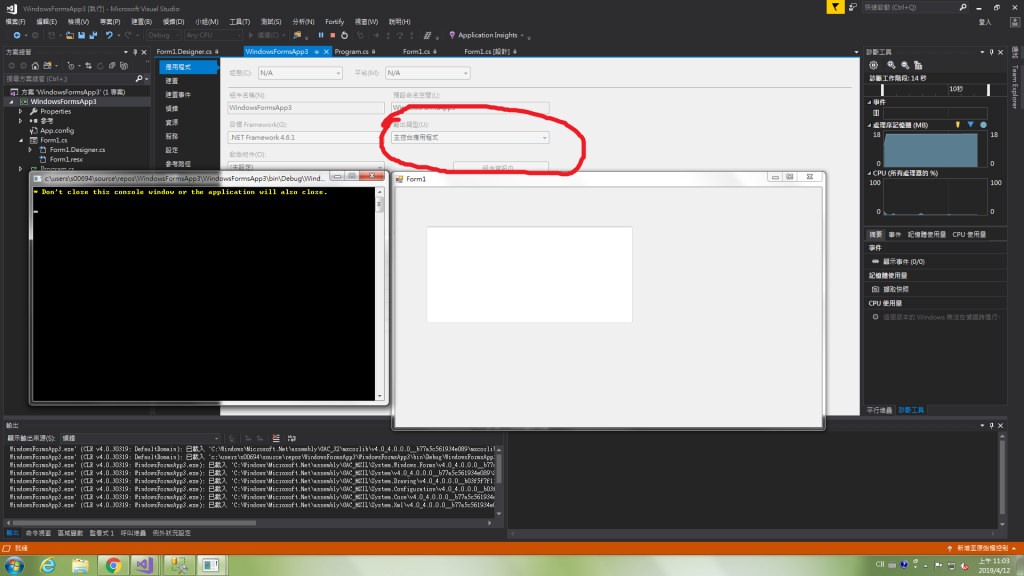The height and width of the screenshot is (576, 1024).
Task: Expand the Form1.Designer.cs tree node
Action: tap(30, 150)
